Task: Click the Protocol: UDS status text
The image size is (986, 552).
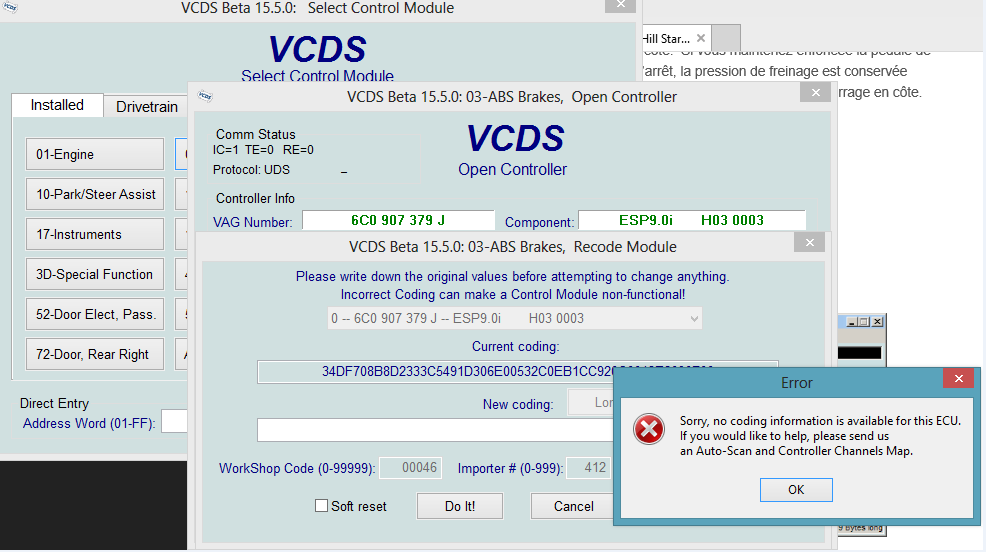Action: point(251,170)
